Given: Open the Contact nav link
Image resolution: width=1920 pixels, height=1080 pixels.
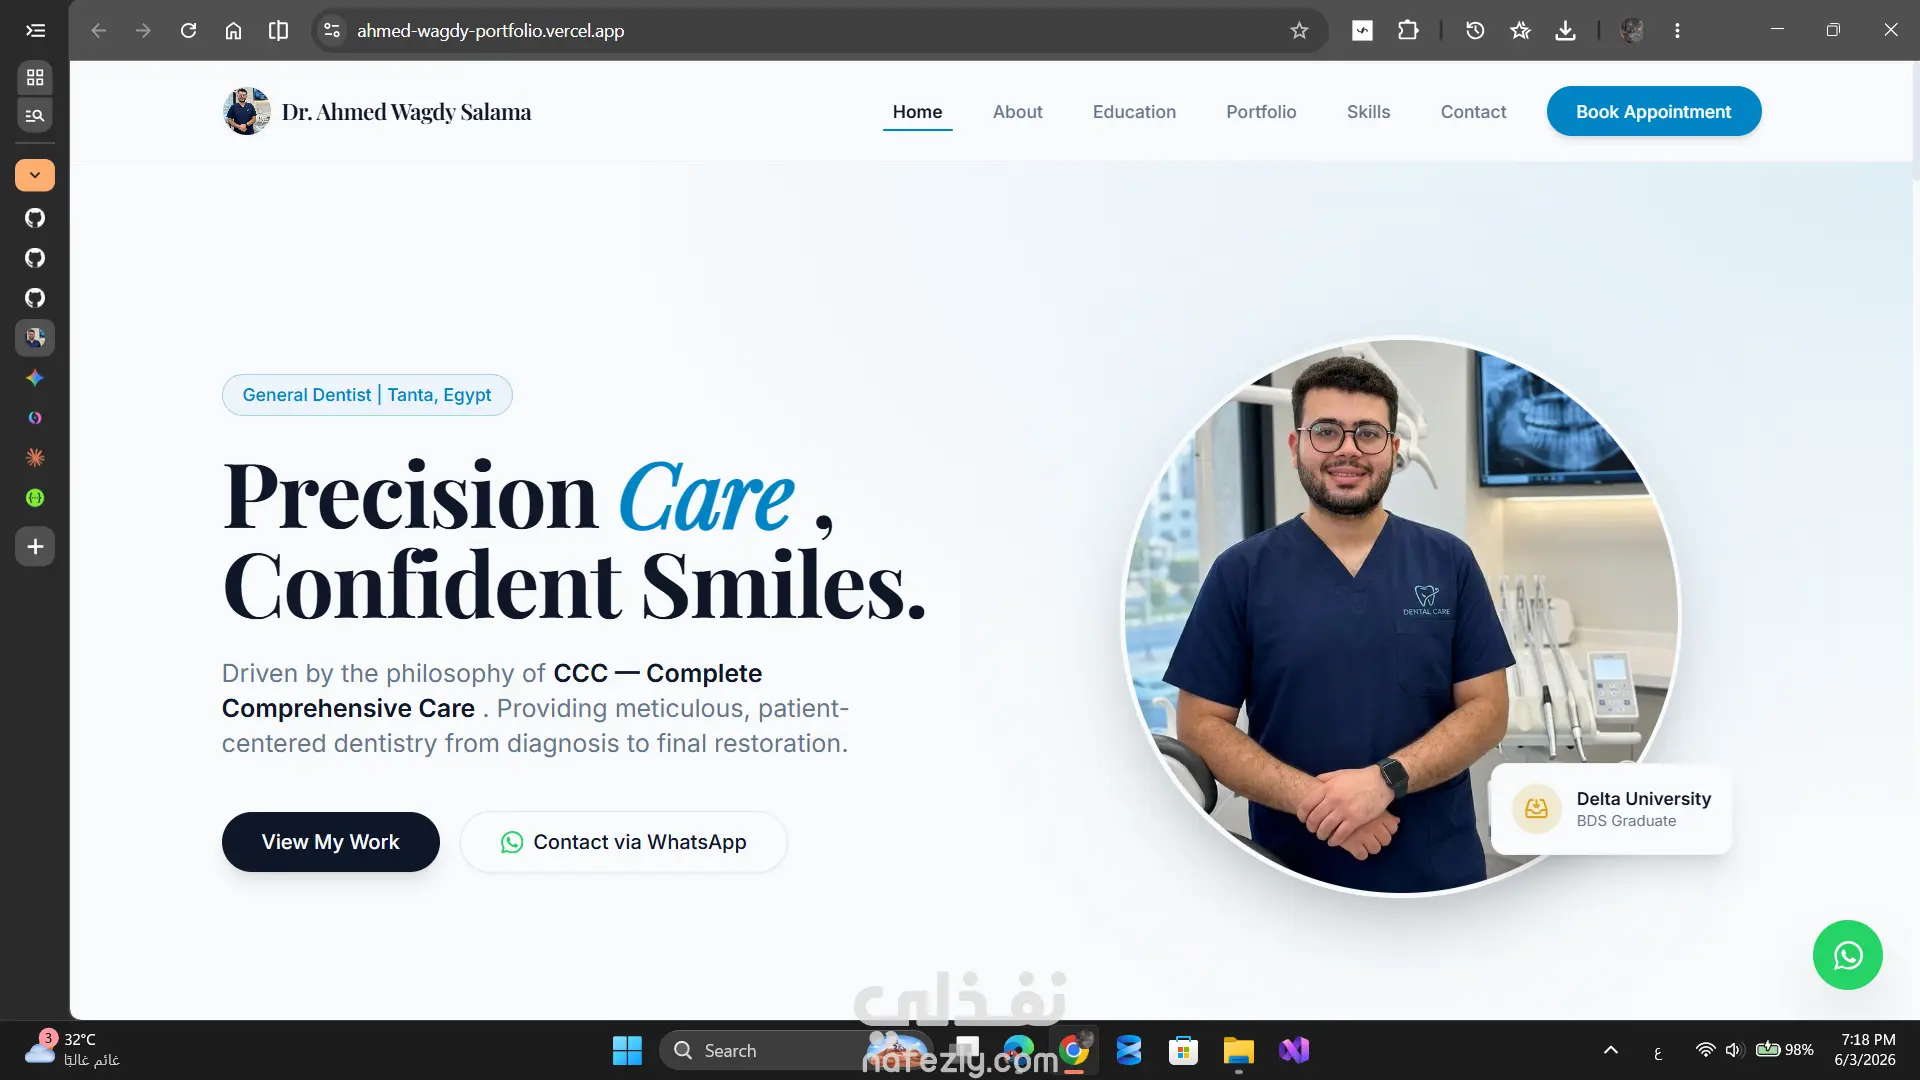Looking at the screenshot, I should (x=1473, y=112).
